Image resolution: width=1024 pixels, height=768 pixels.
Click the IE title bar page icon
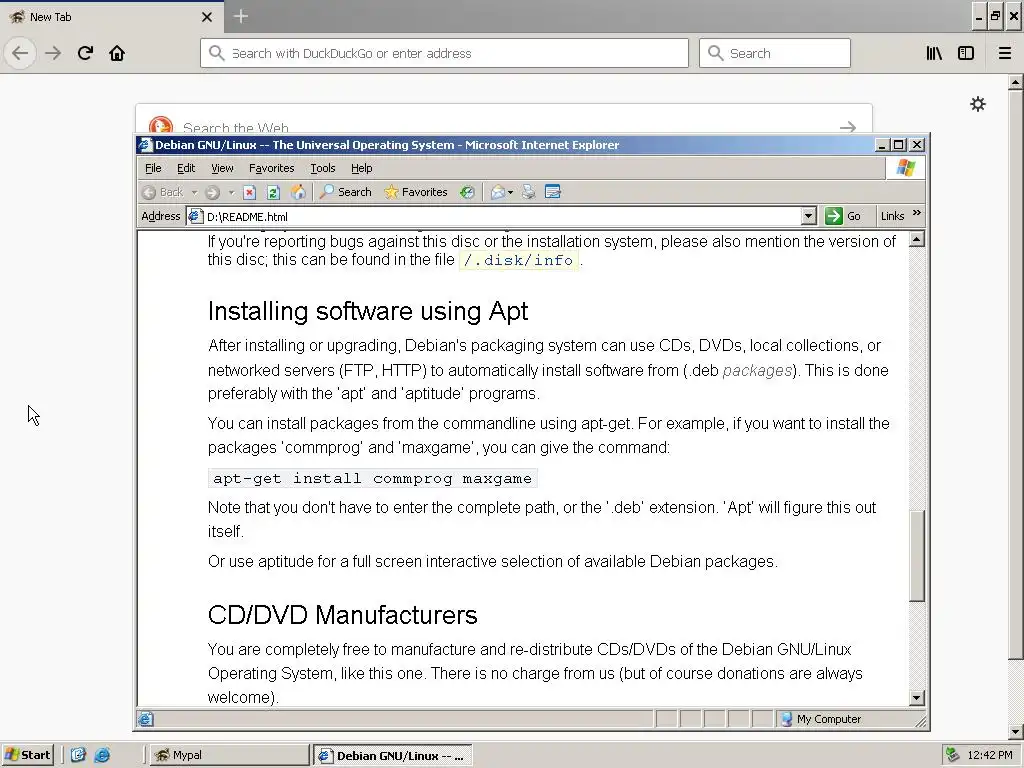146,145
